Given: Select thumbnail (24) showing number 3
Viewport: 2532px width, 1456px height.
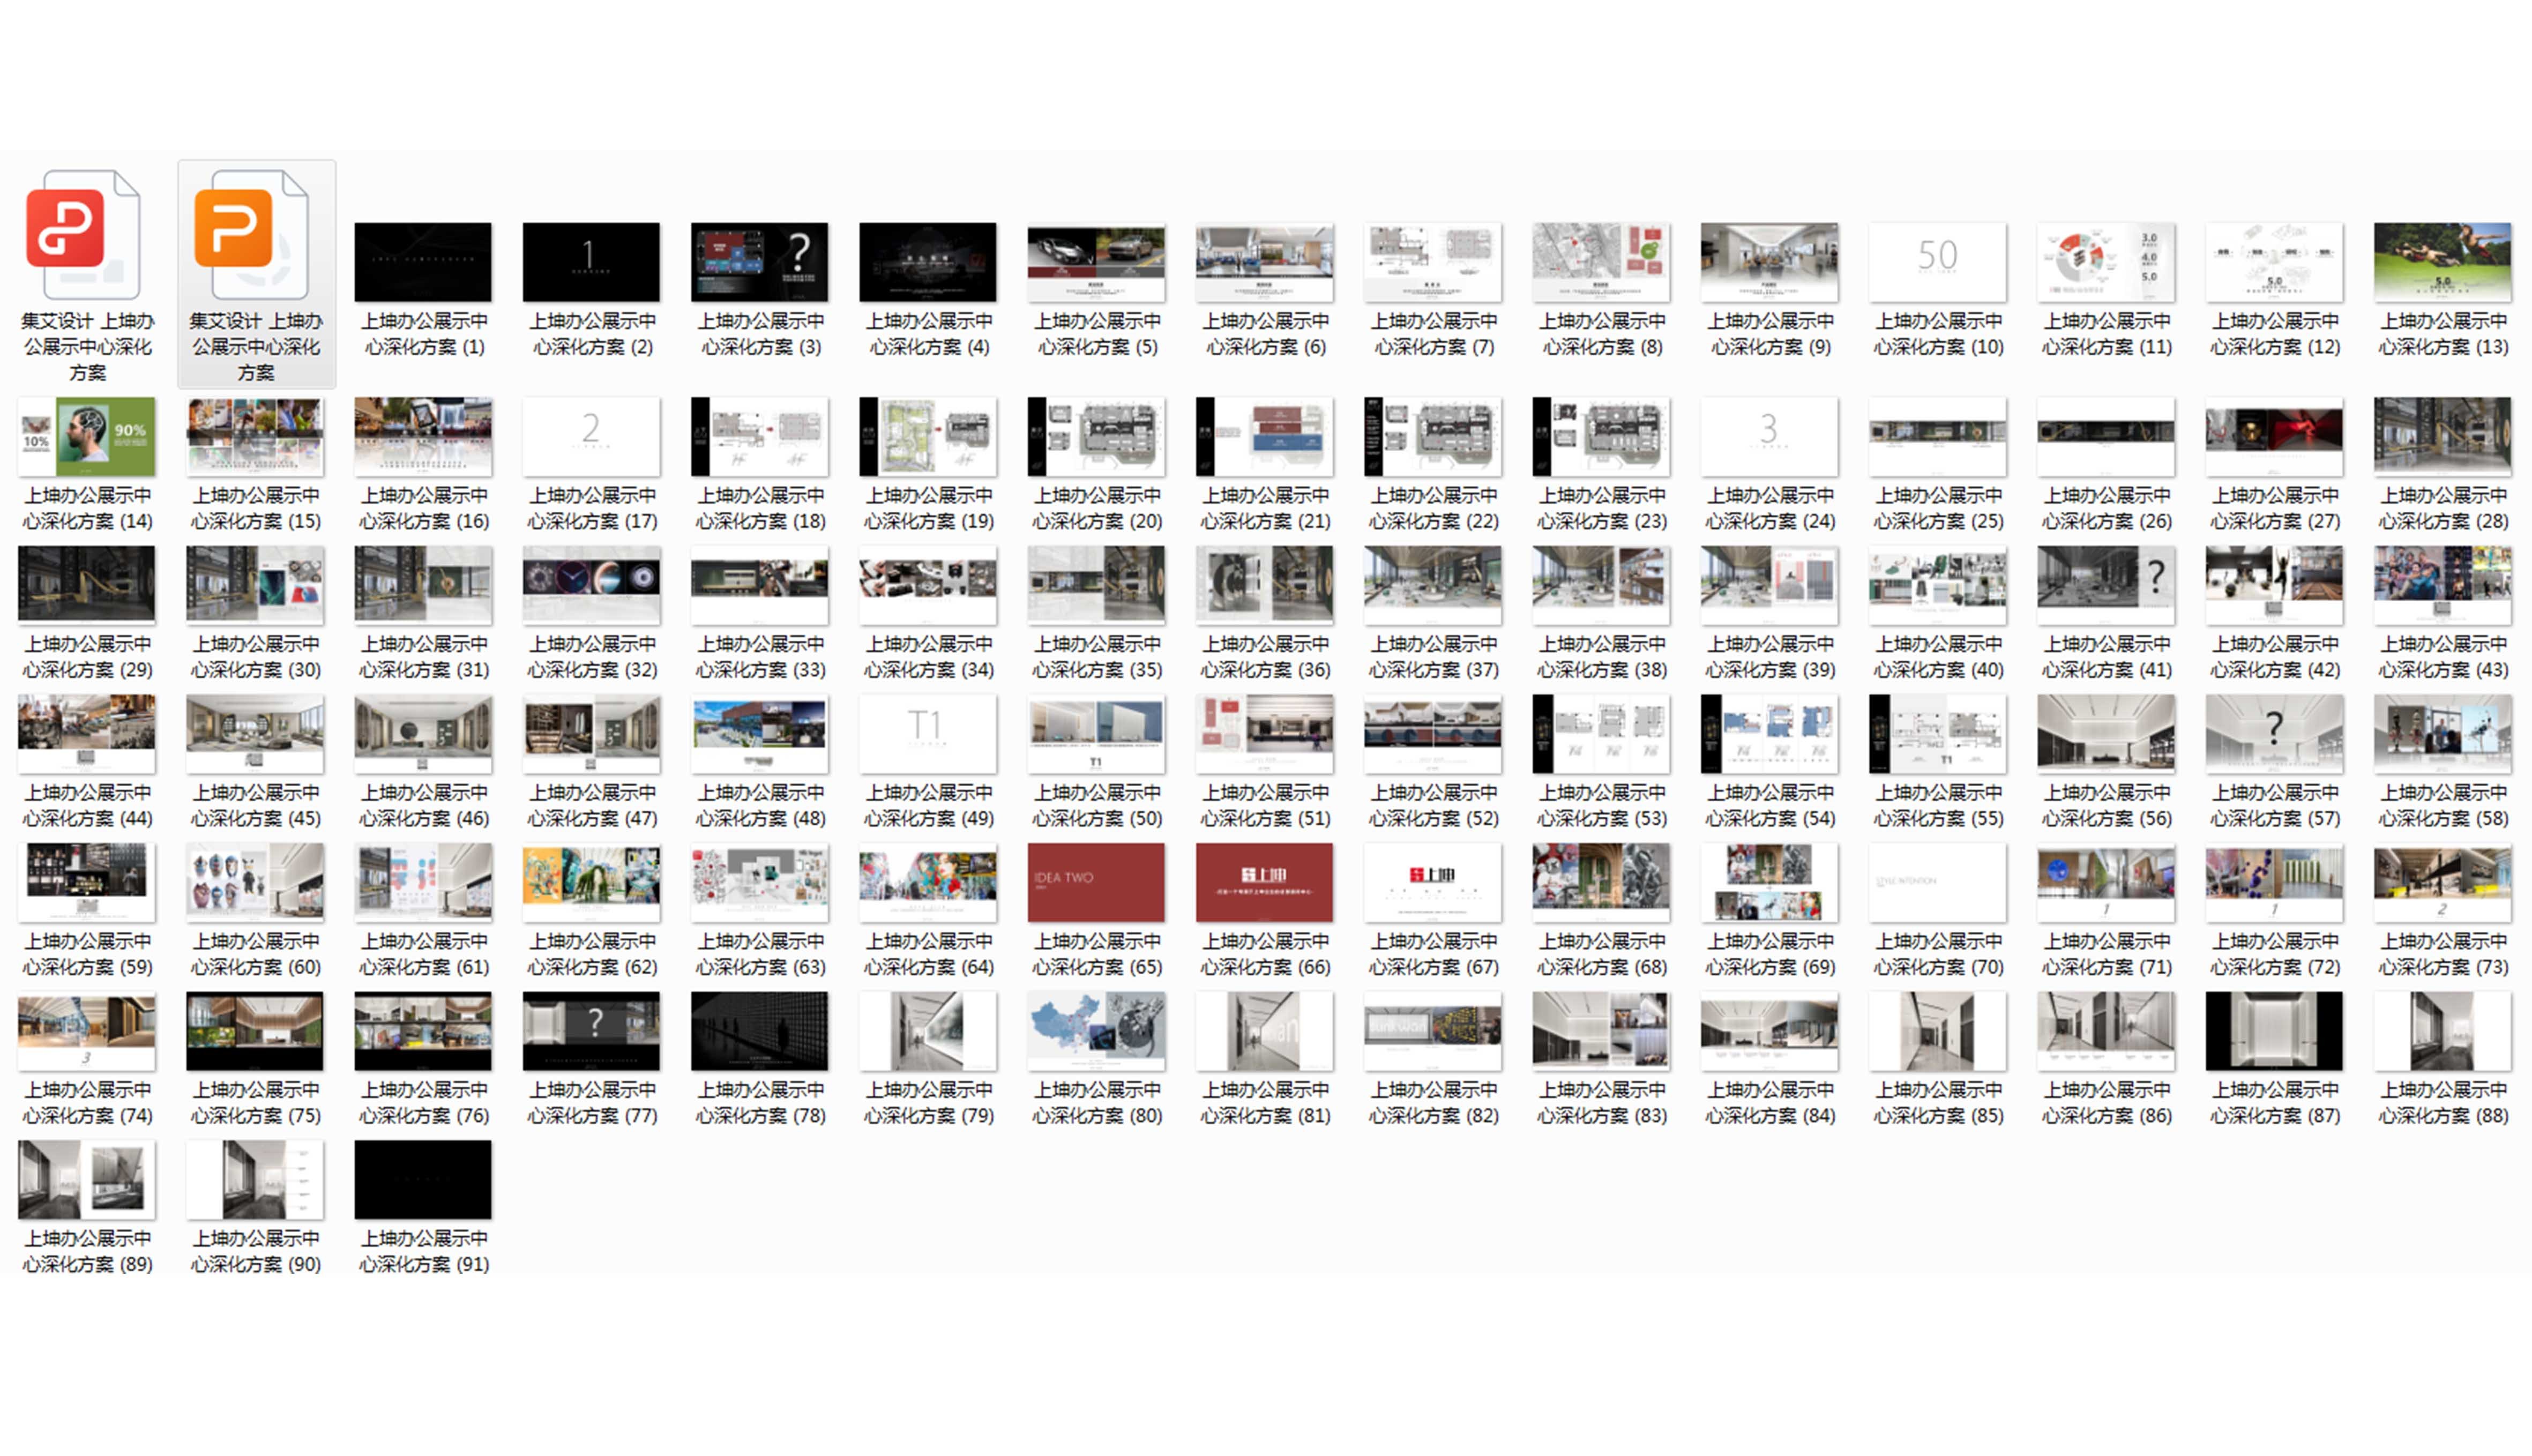Looking at the screenshot, I should (x=1769, y=436).
